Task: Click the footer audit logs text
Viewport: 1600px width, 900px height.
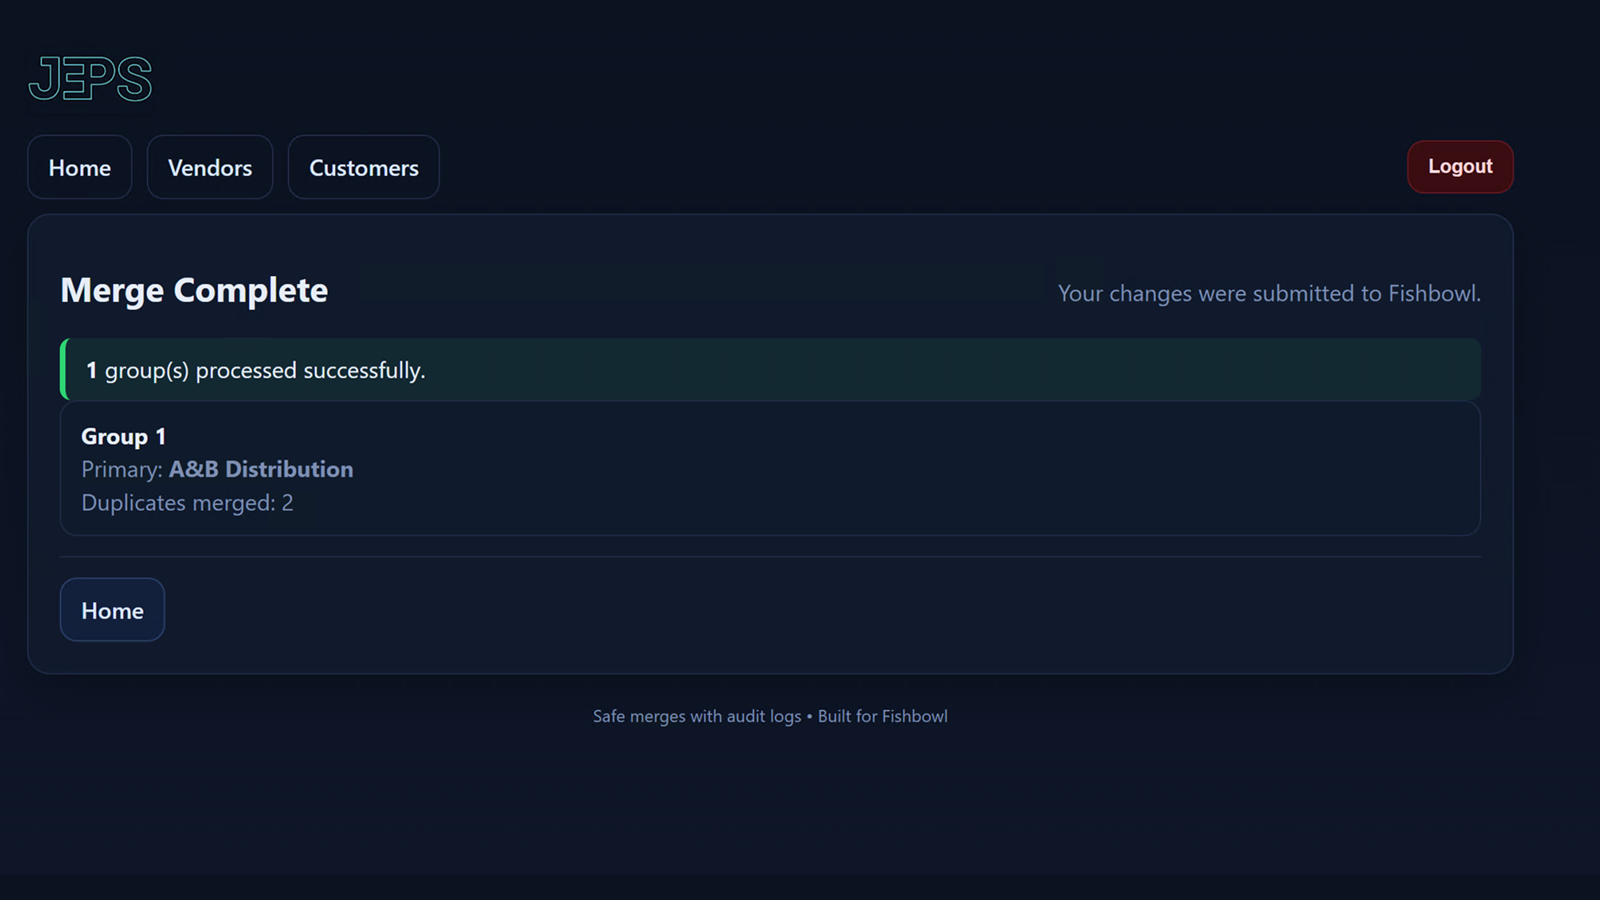Action: tap(696, 716)
